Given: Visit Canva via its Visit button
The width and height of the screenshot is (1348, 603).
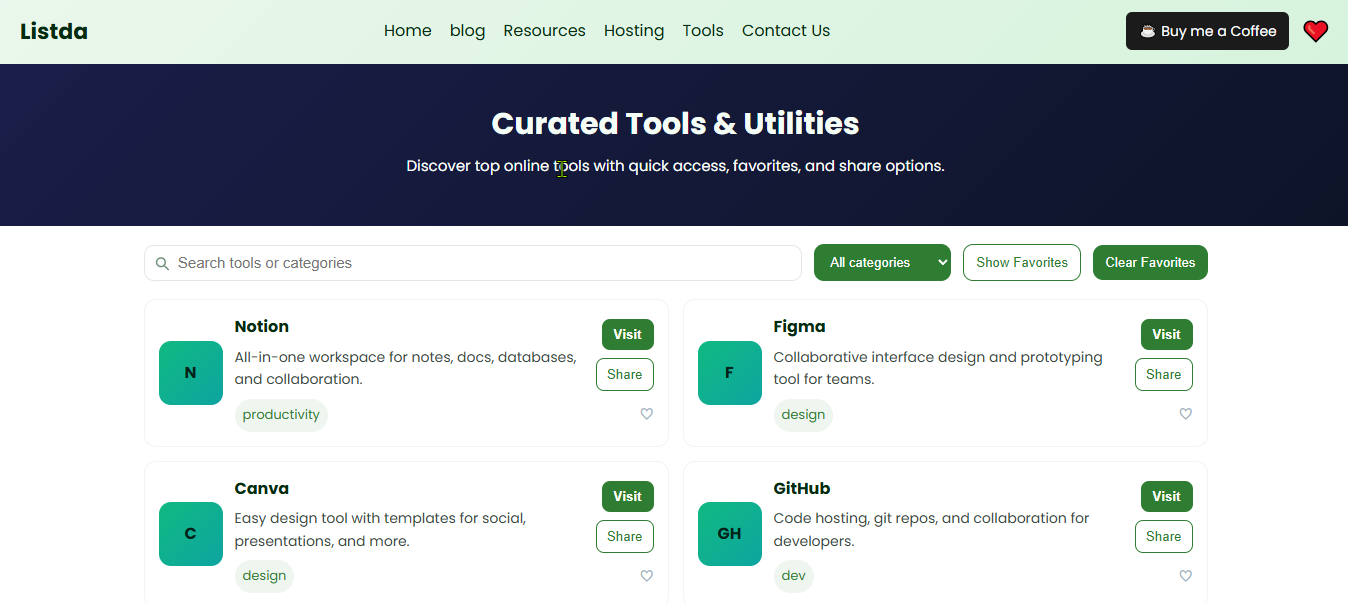Looking at the screenshot, I should [628, 497].
